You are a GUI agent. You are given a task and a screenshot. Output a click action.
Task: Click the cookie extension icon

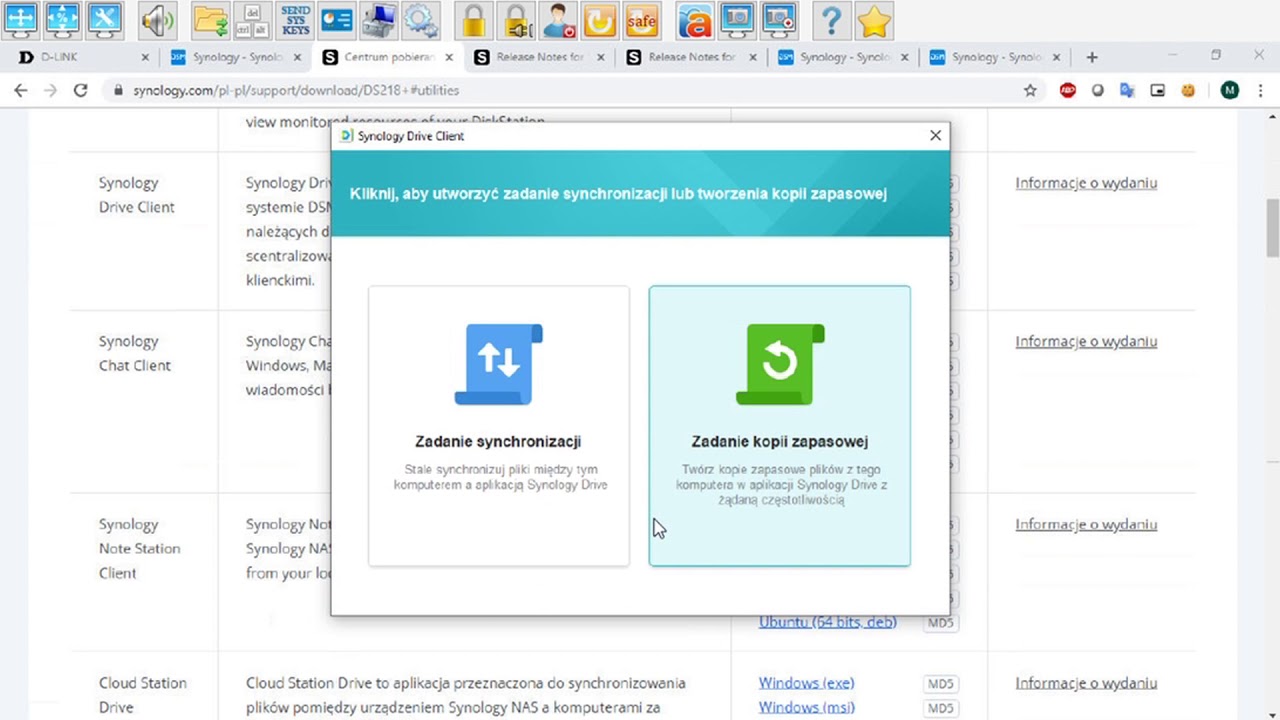[1188, 90]
